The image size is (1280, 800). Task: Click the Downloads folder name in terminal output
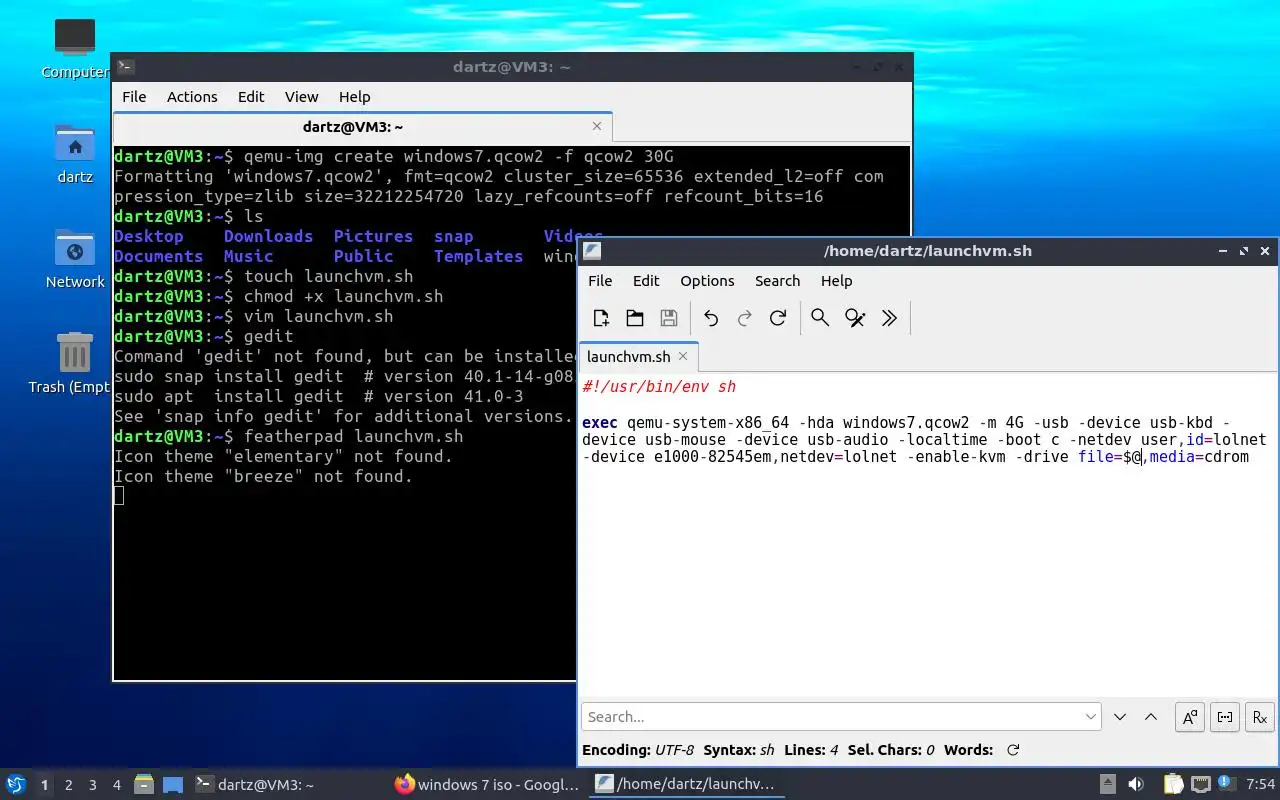(x=268, y=237)
